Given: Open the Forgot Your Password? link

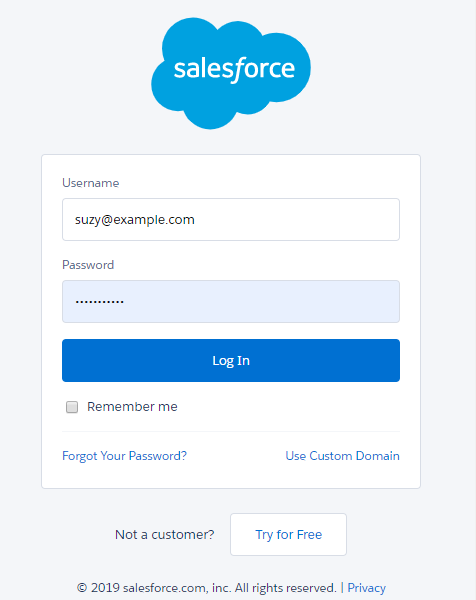Looking at the screenshot, I should 124,456.
